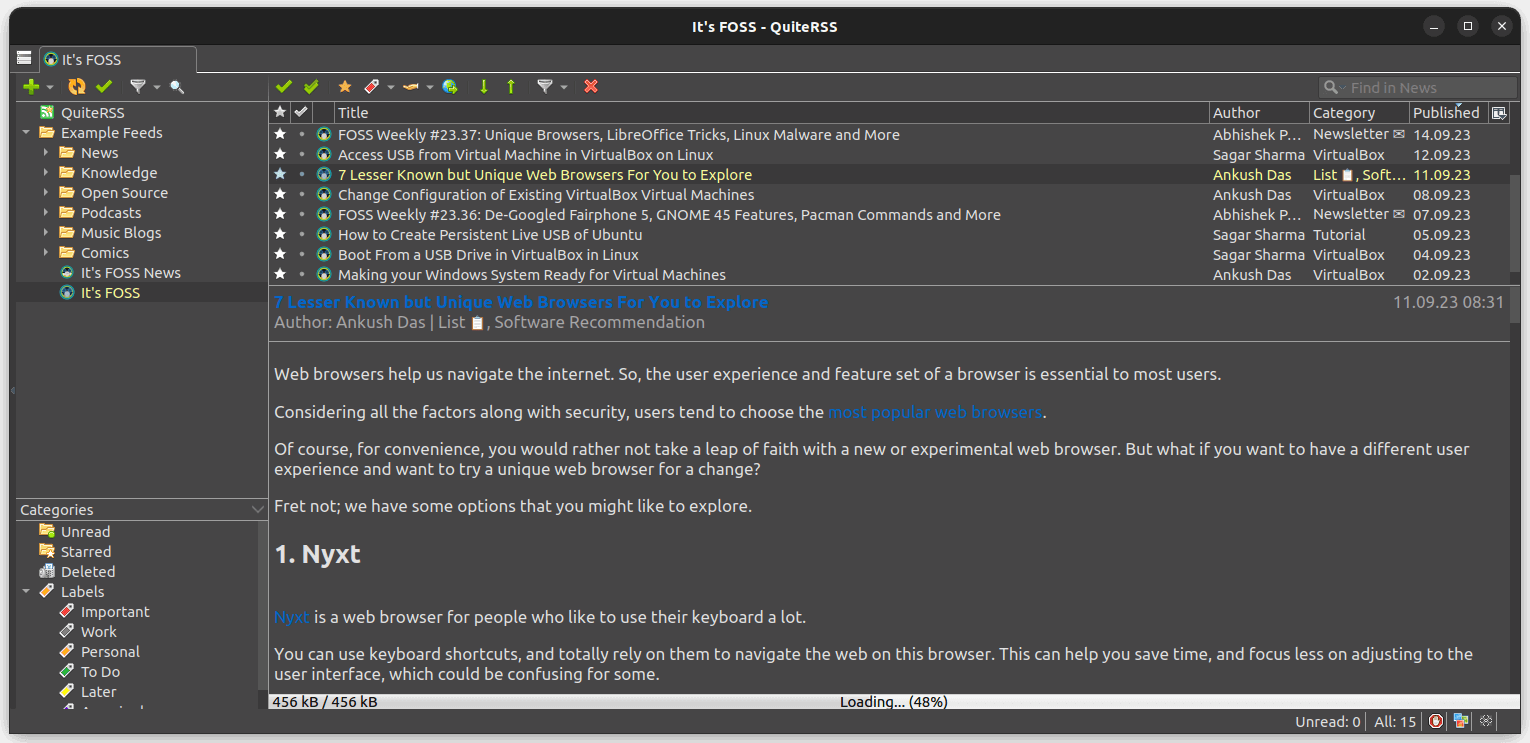
Task: Expand the Podcasts folder
Action: (46, 213)
